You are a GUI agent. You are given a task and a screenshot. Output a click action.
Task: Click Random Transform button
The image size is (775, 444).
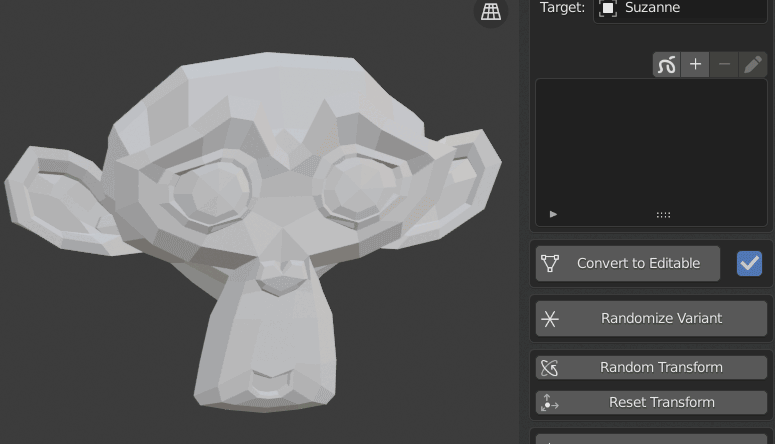651,367
